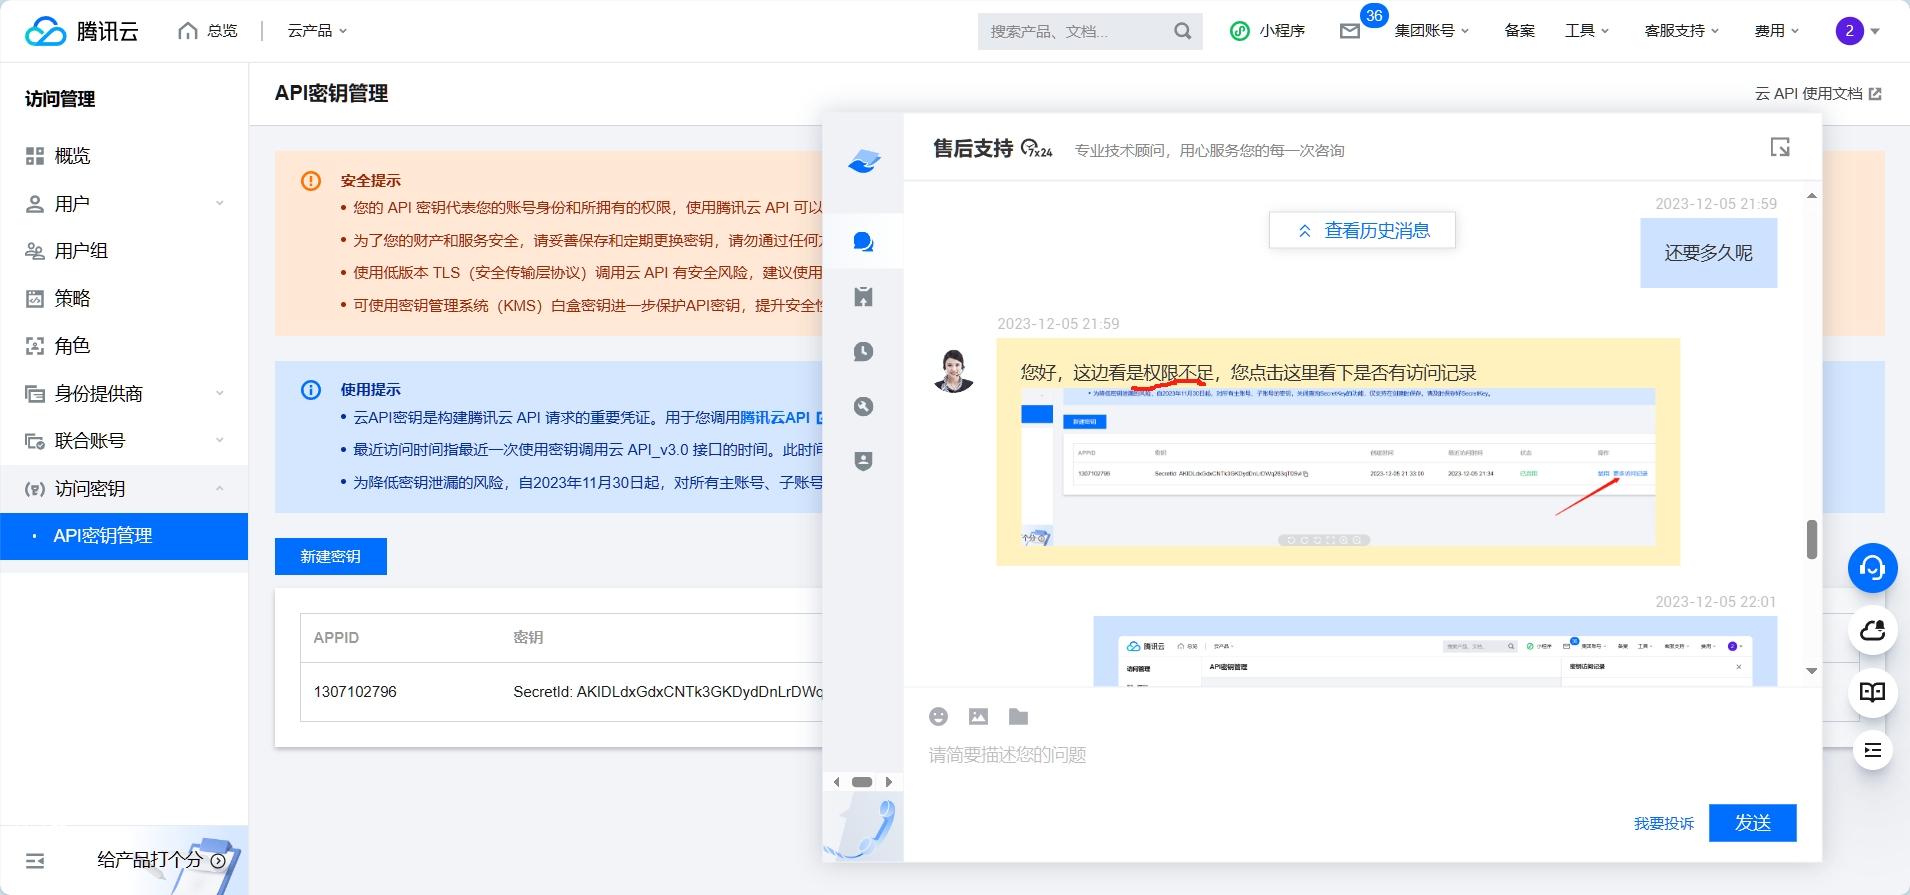Click the 我要投诉 link
The image size is (1910, 895).
pyautogui.click(x=1664, y=824)
